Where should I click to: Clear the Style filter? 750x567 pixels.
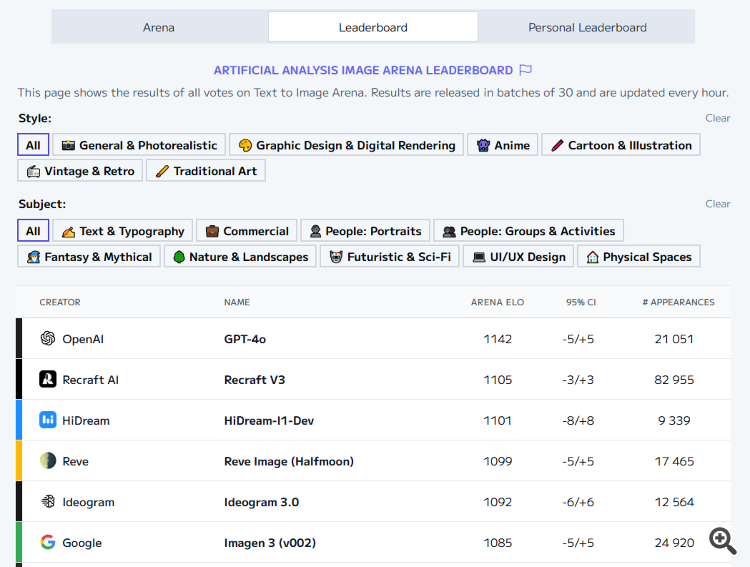[717, 118]
